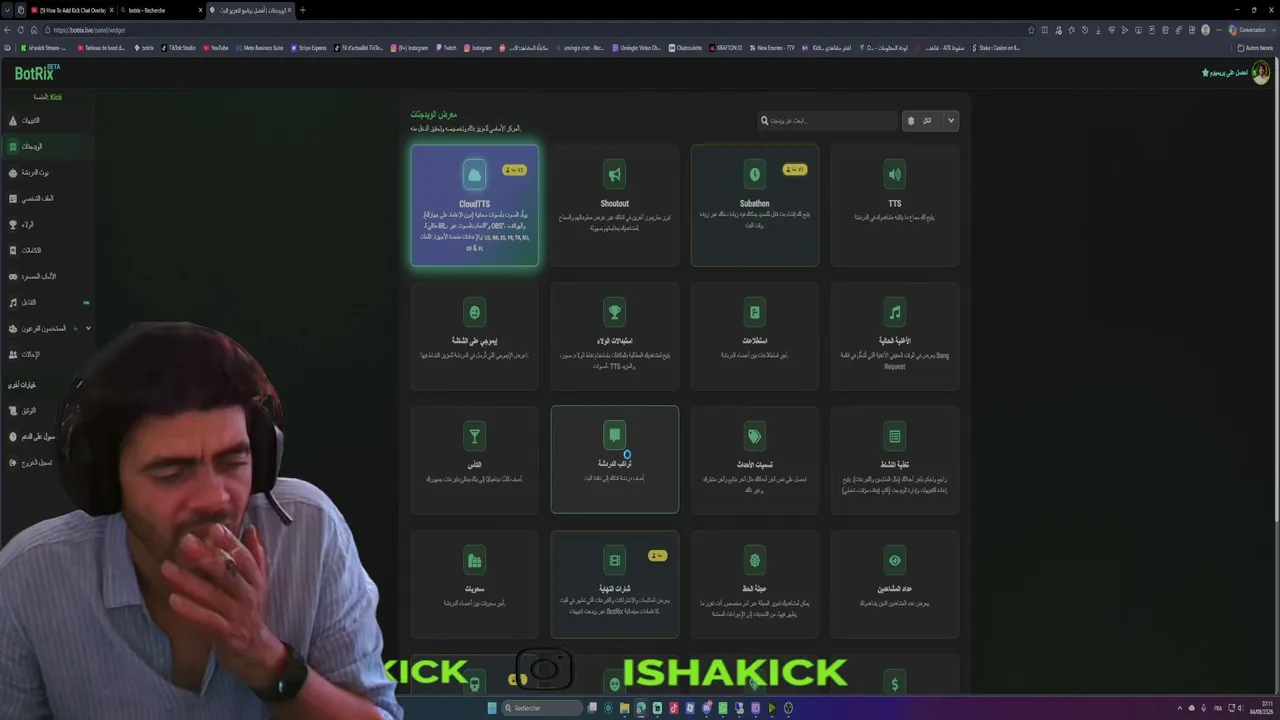Click the taskbar Rechercher search box

click(542, 708)
